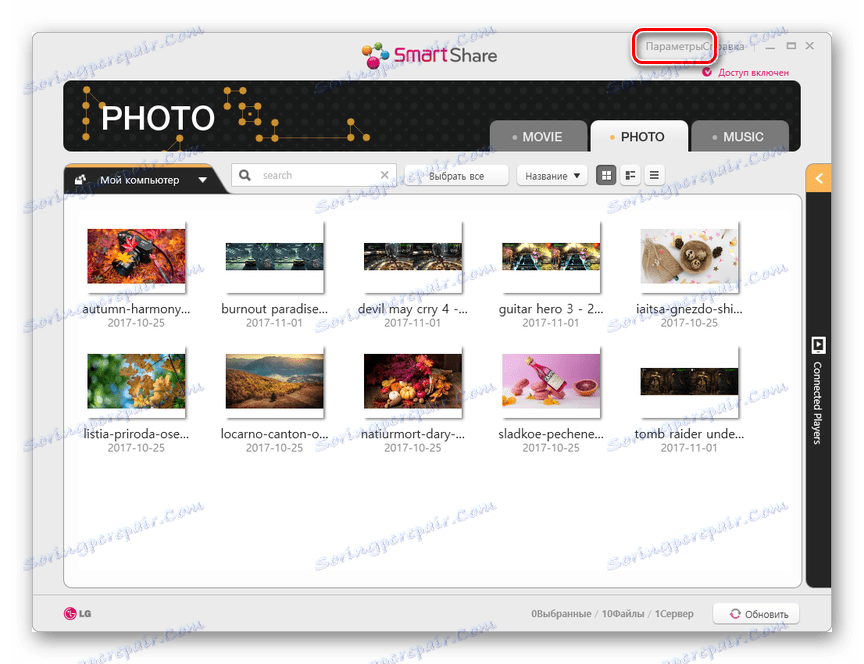Screen dimensions: 864x664
Task: Switch to the MUSIC tab
Action: [739, 137]
